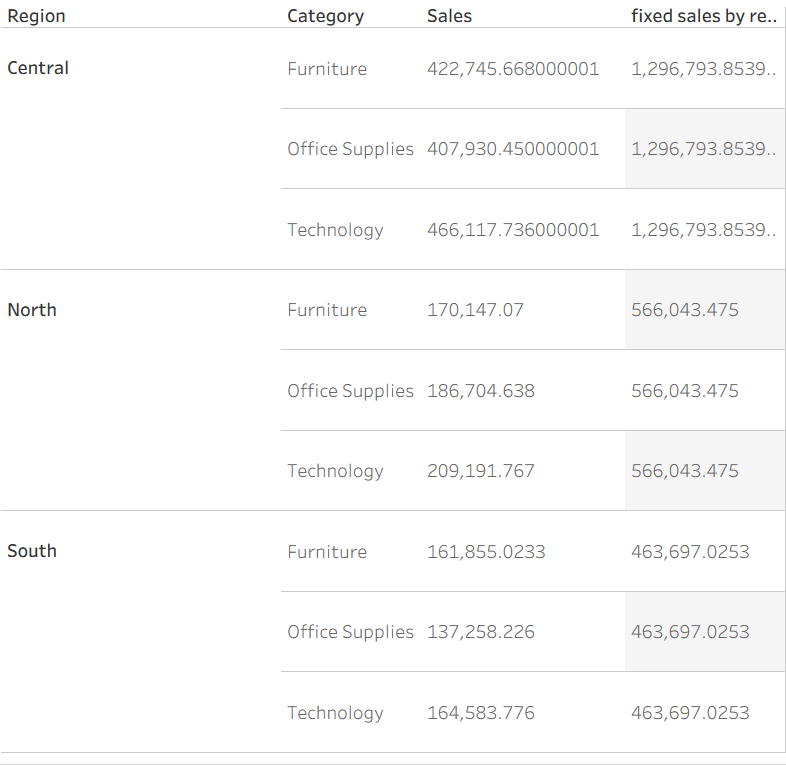This screenshot has height=765, width=786.
Task: Click the sales value 164,583.776
Action: tap(481, 713)
